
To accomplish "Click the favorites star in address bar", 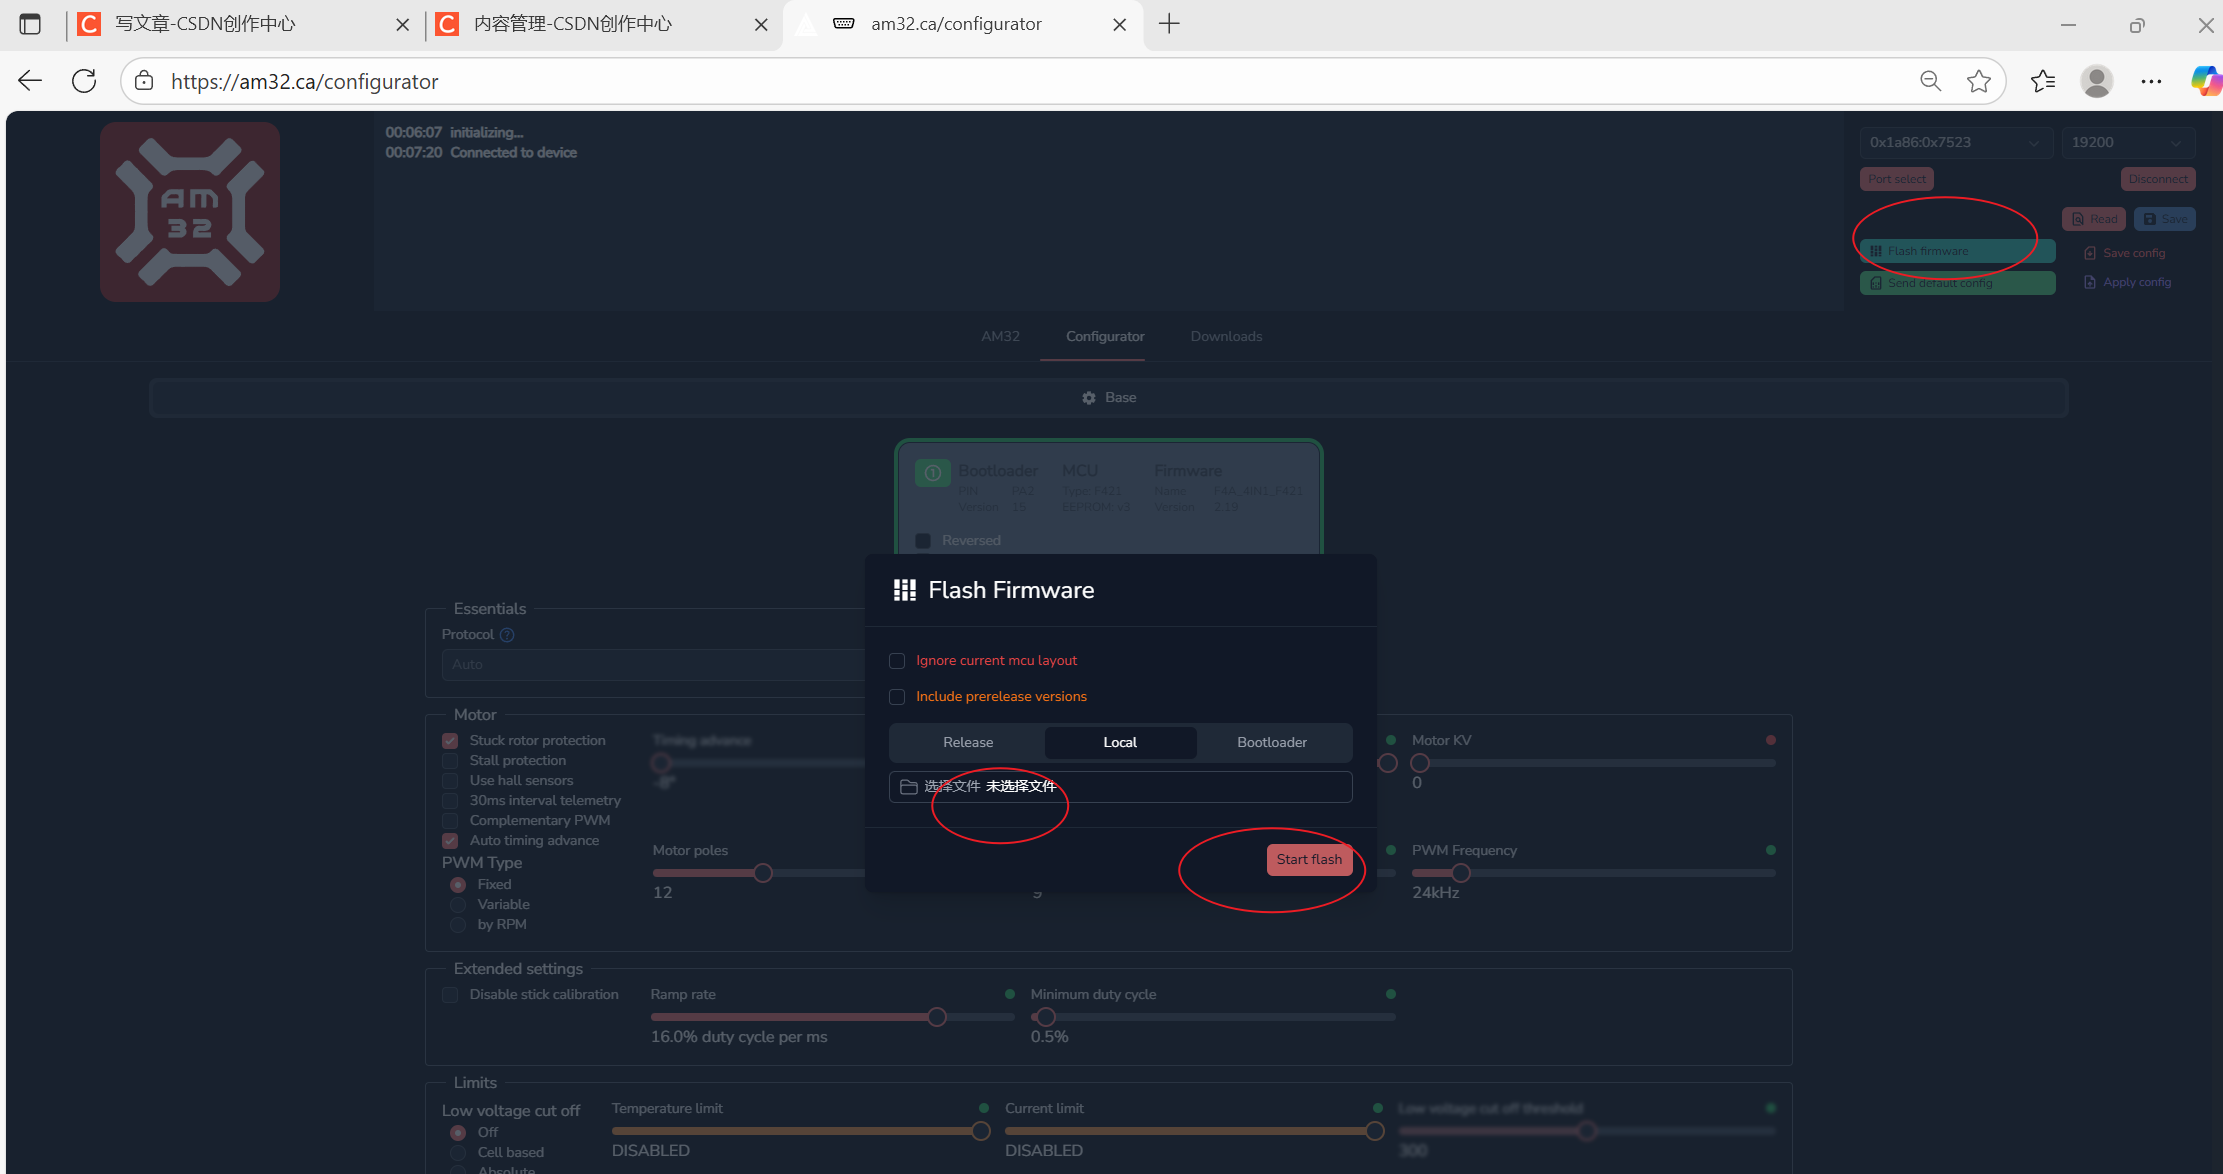I will click(1978, 81).
